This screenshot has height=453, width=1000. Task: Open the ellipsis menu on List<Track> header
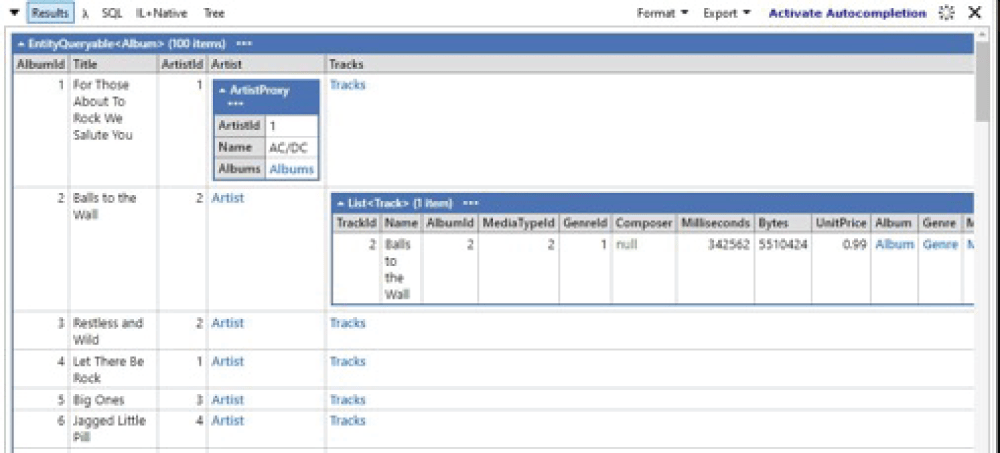471,204
